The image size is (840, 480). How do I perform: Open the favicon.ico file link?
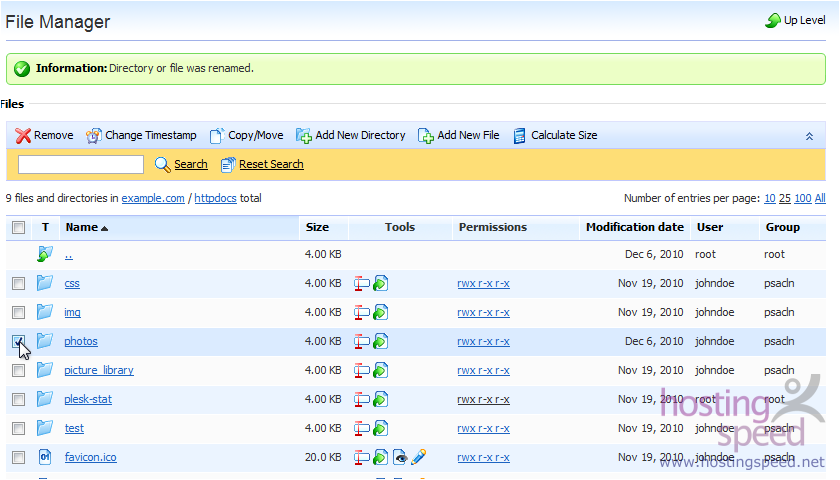coord(91,457)
